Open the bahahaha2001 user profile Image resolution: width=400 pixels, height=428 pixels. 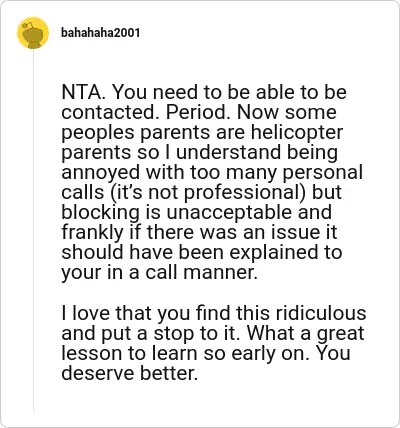tap(100, 33)
